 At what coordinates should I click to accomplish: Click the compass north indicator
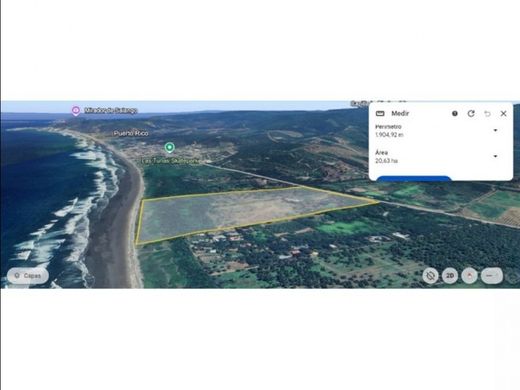[470, 276]
